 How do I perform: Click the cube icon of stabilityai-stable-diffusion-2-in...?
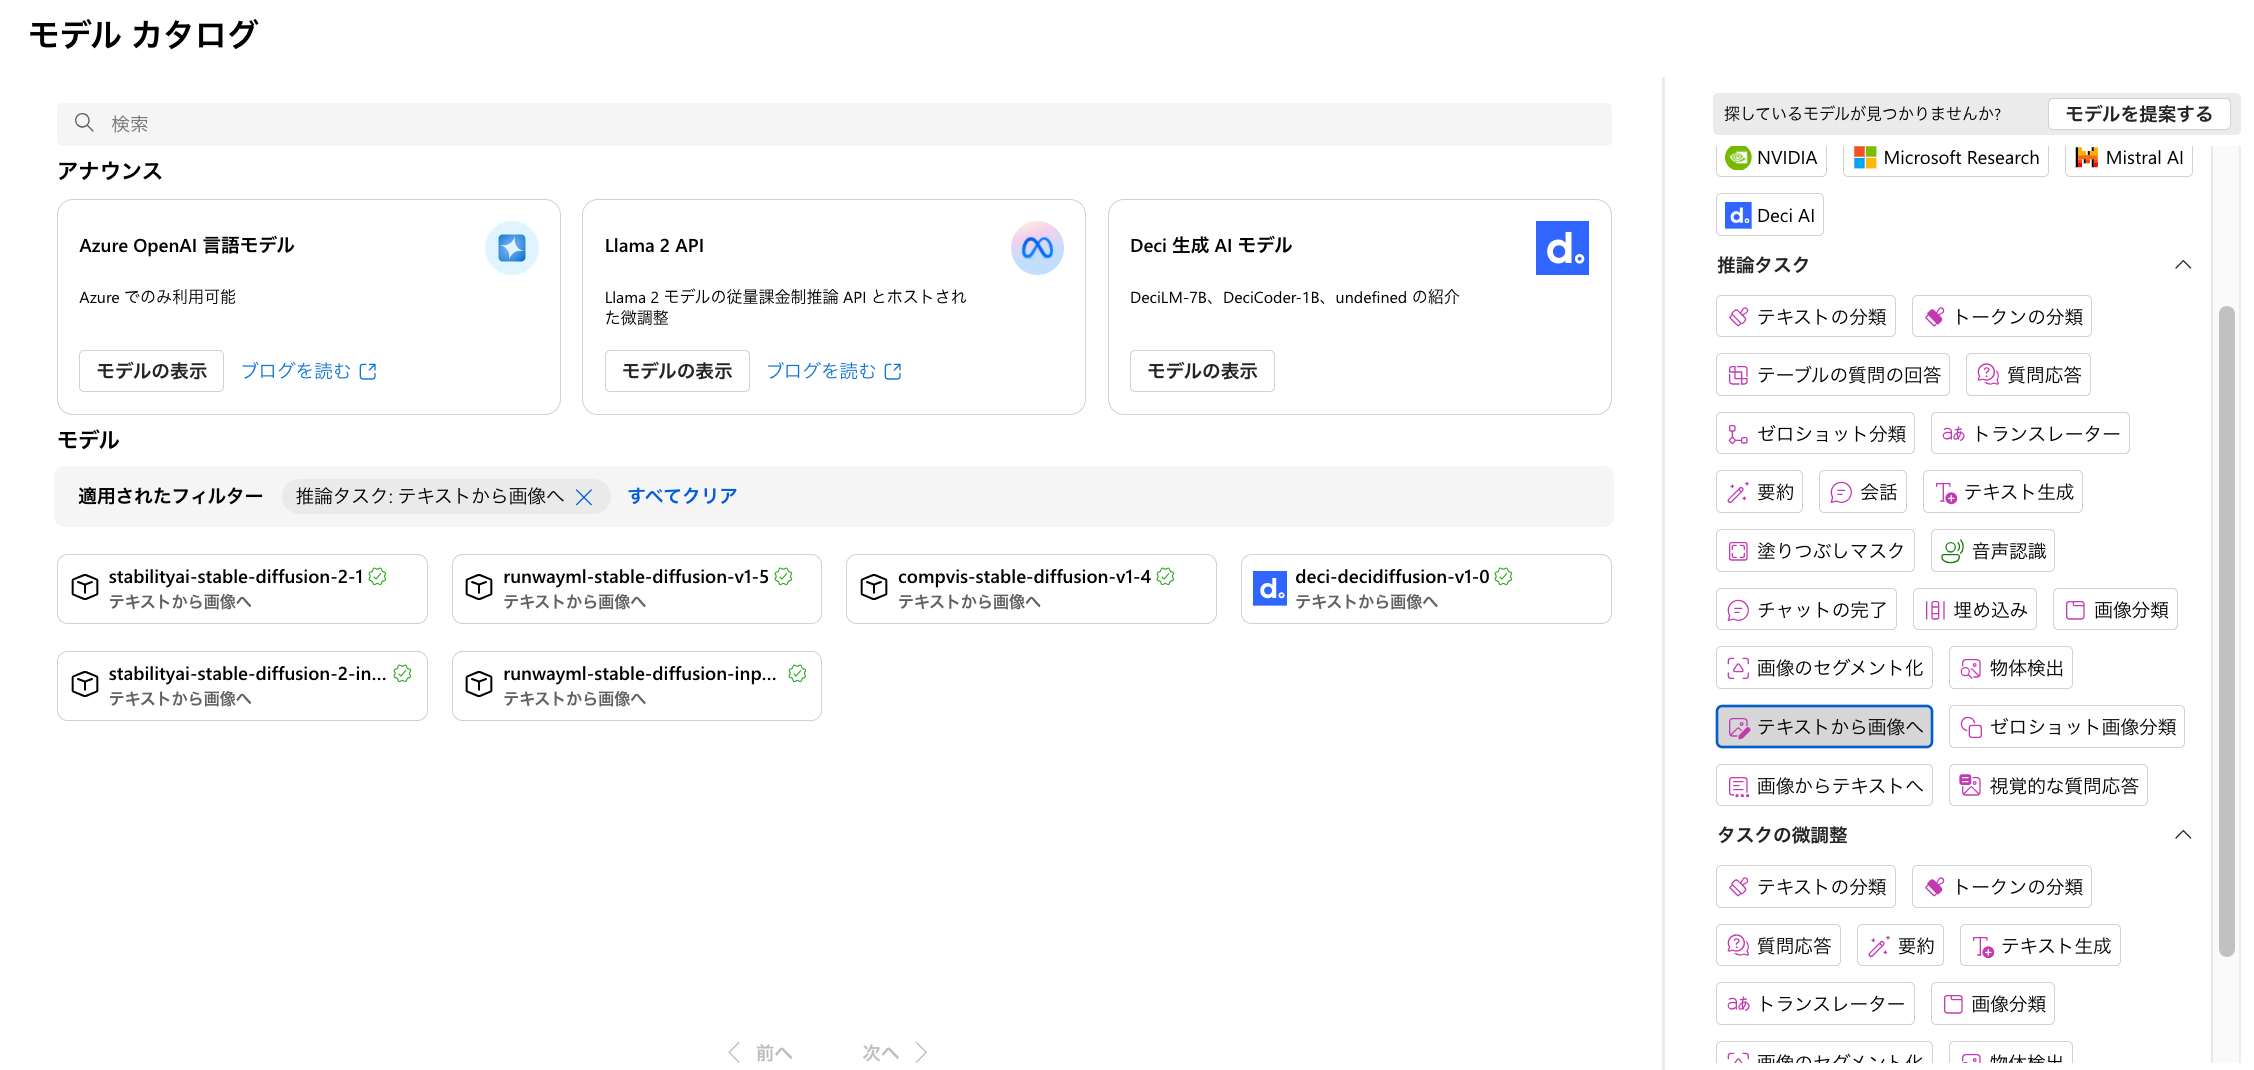click(x=85, y=684)
